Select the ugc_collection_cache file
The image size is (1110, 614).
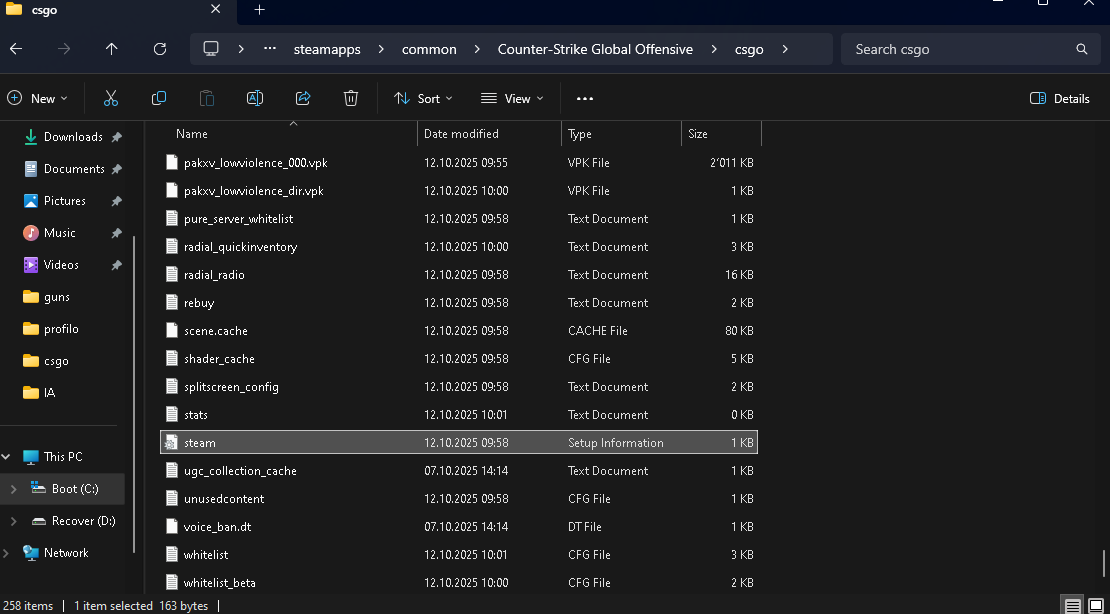coord(459,471)
